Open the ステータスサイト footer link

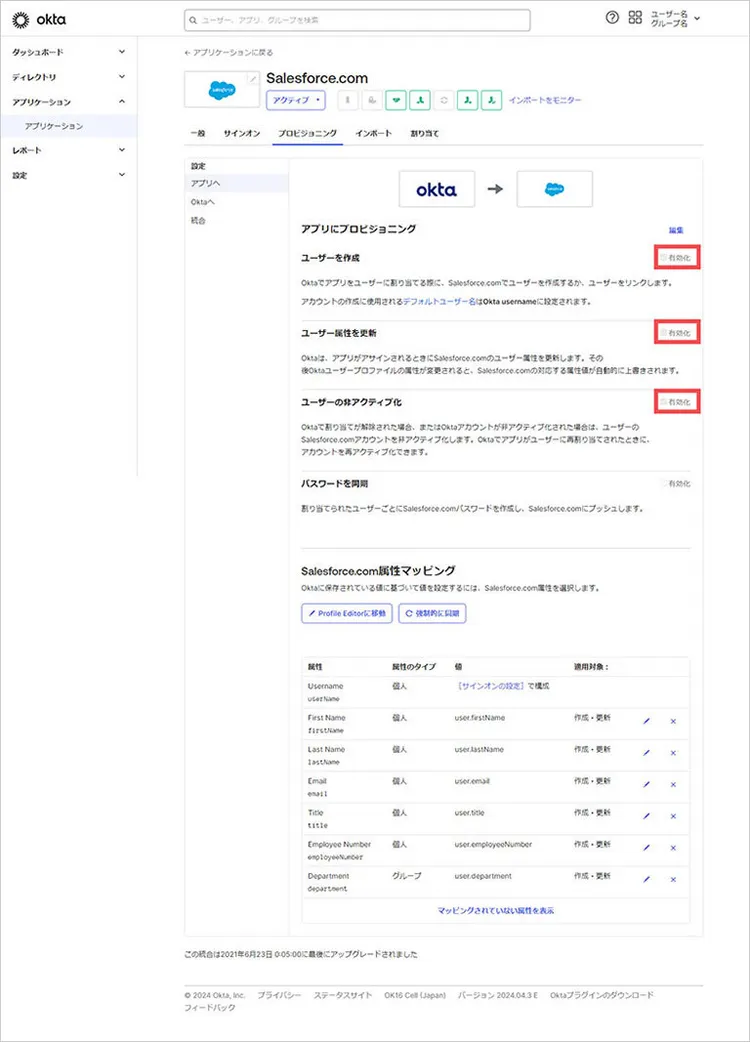(x=343, y=995)
